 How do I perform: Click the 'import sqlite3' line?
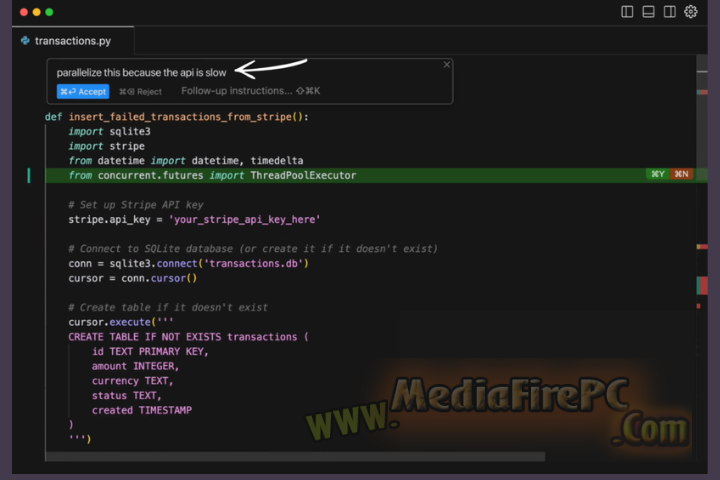[109, 132]
